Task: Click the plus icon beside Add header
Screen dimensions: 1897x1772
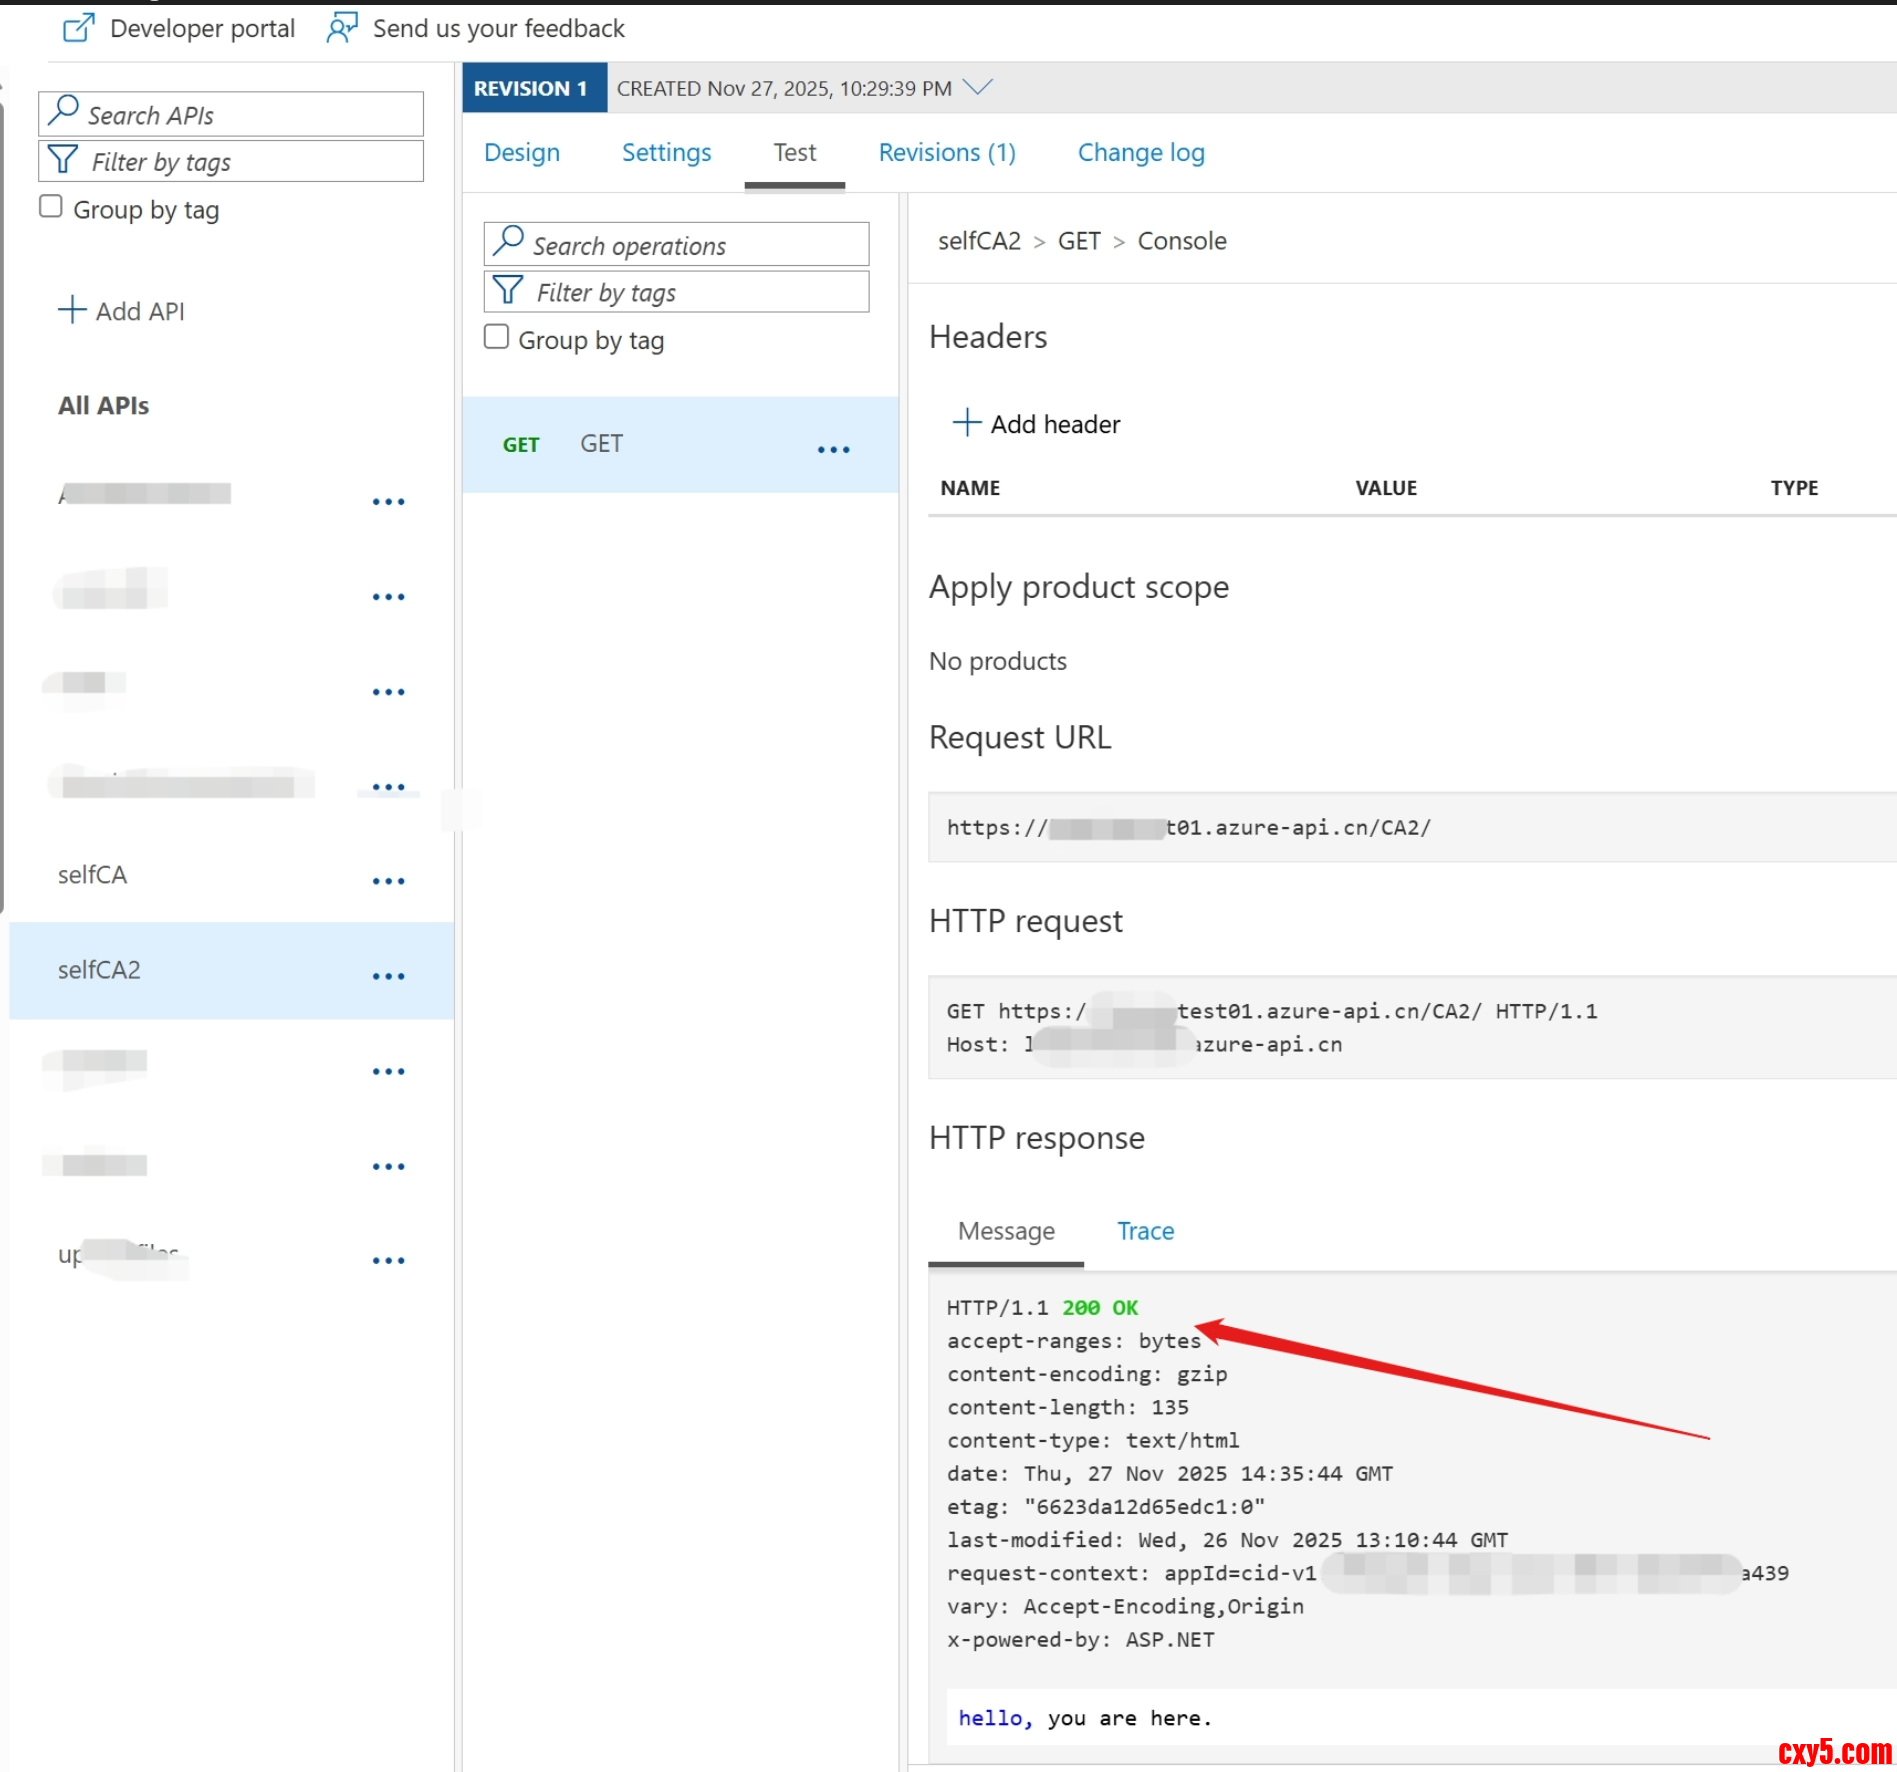Action: (x=966, y=423)
